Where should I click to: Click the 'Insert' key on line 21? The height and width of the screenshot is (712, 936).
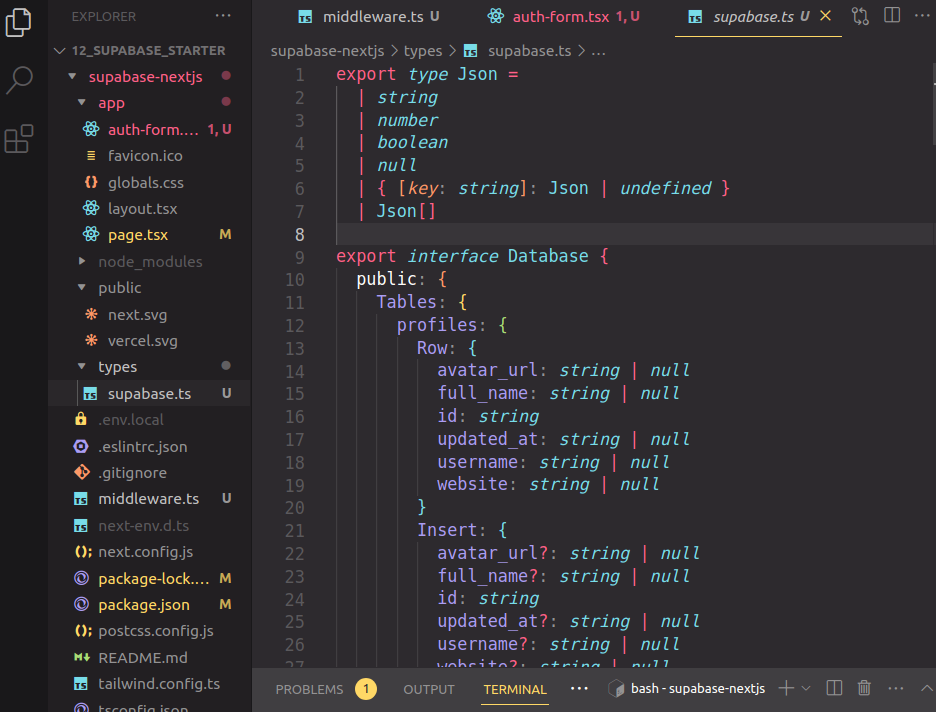447,530
